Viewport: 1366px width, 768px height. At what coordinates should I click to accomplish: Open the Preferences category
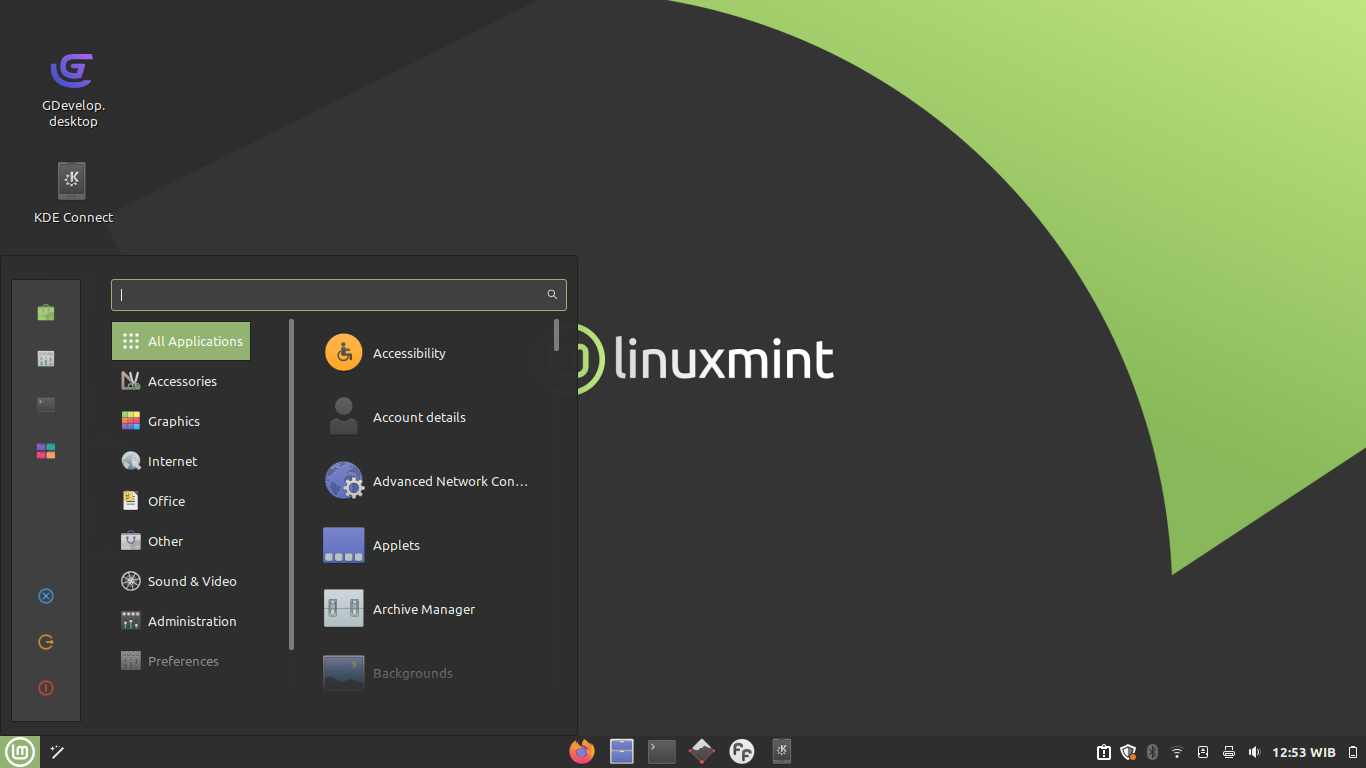[x=181, y=661]
